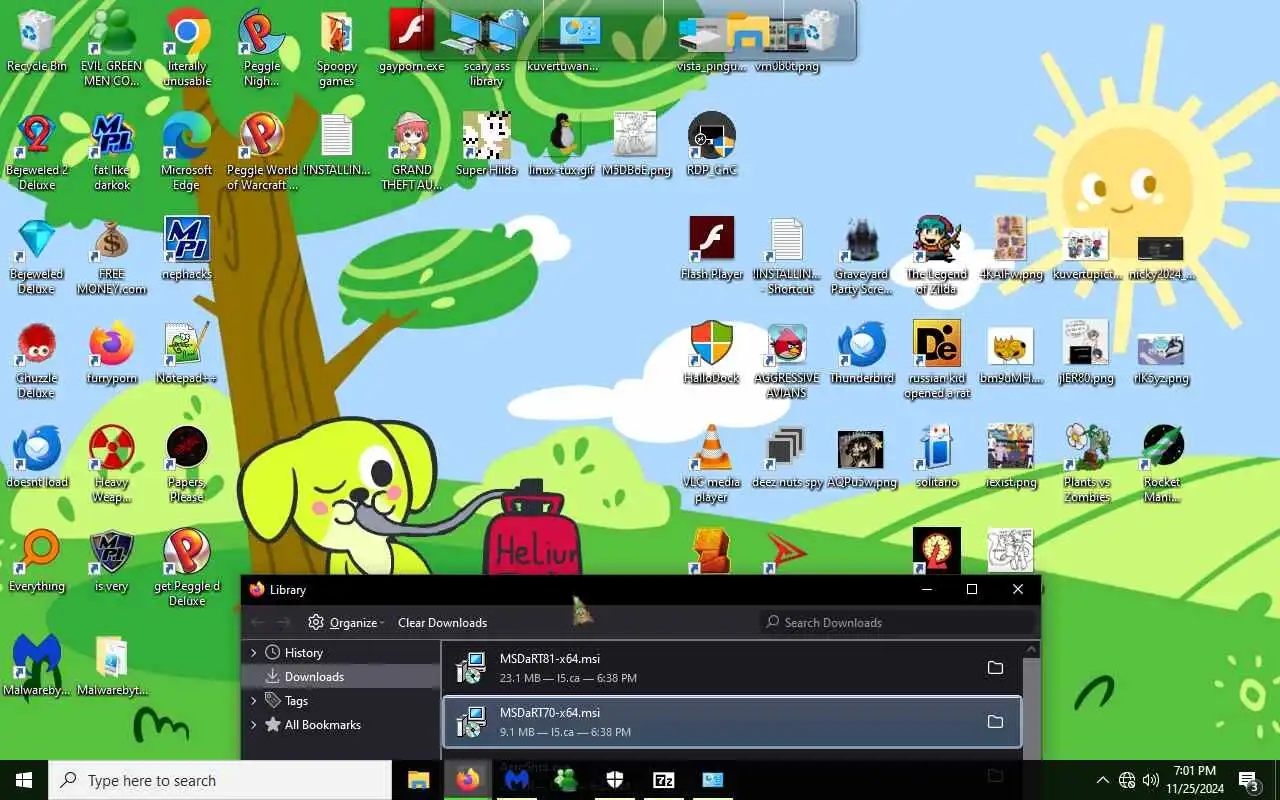The image size is (1280, 800).
Task: Select the Rocket Mani... desktop icon
Action: 1162,464
